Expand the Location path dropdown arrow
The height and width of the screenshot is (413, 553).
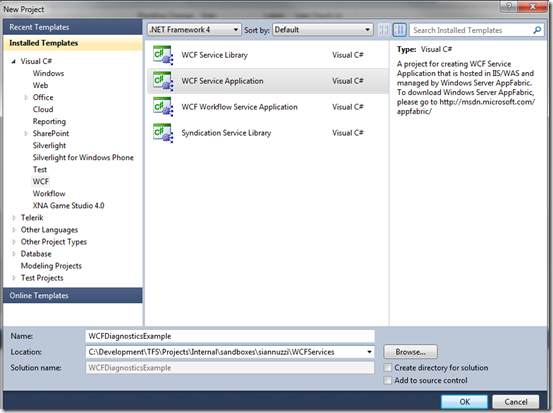[369, 352]
